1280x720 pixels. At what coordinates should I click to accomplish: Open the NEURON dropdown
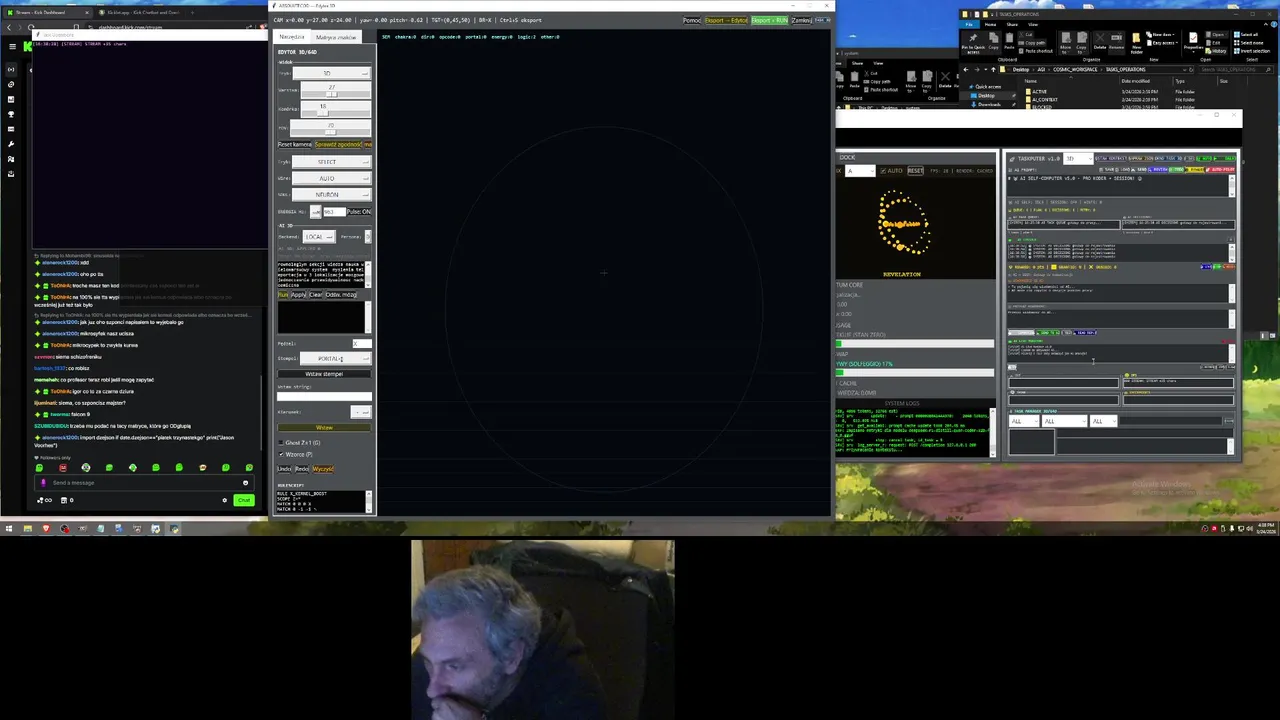331,194
